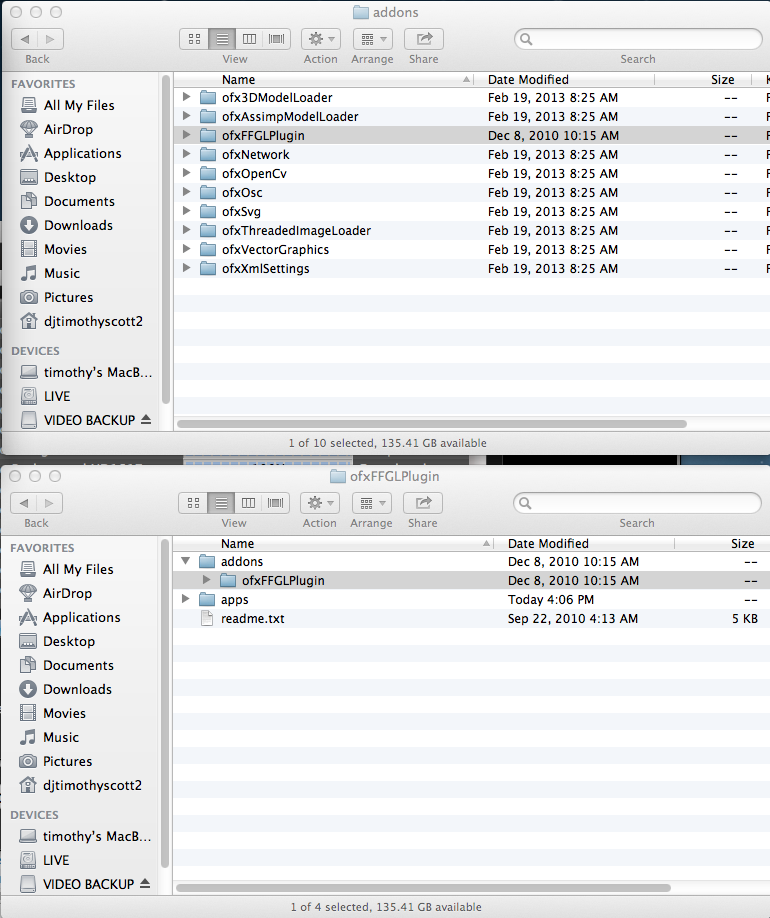Expand the ofxNetwork folder disclosure triangle
770x918 pixels.
(x=186, y=155)
